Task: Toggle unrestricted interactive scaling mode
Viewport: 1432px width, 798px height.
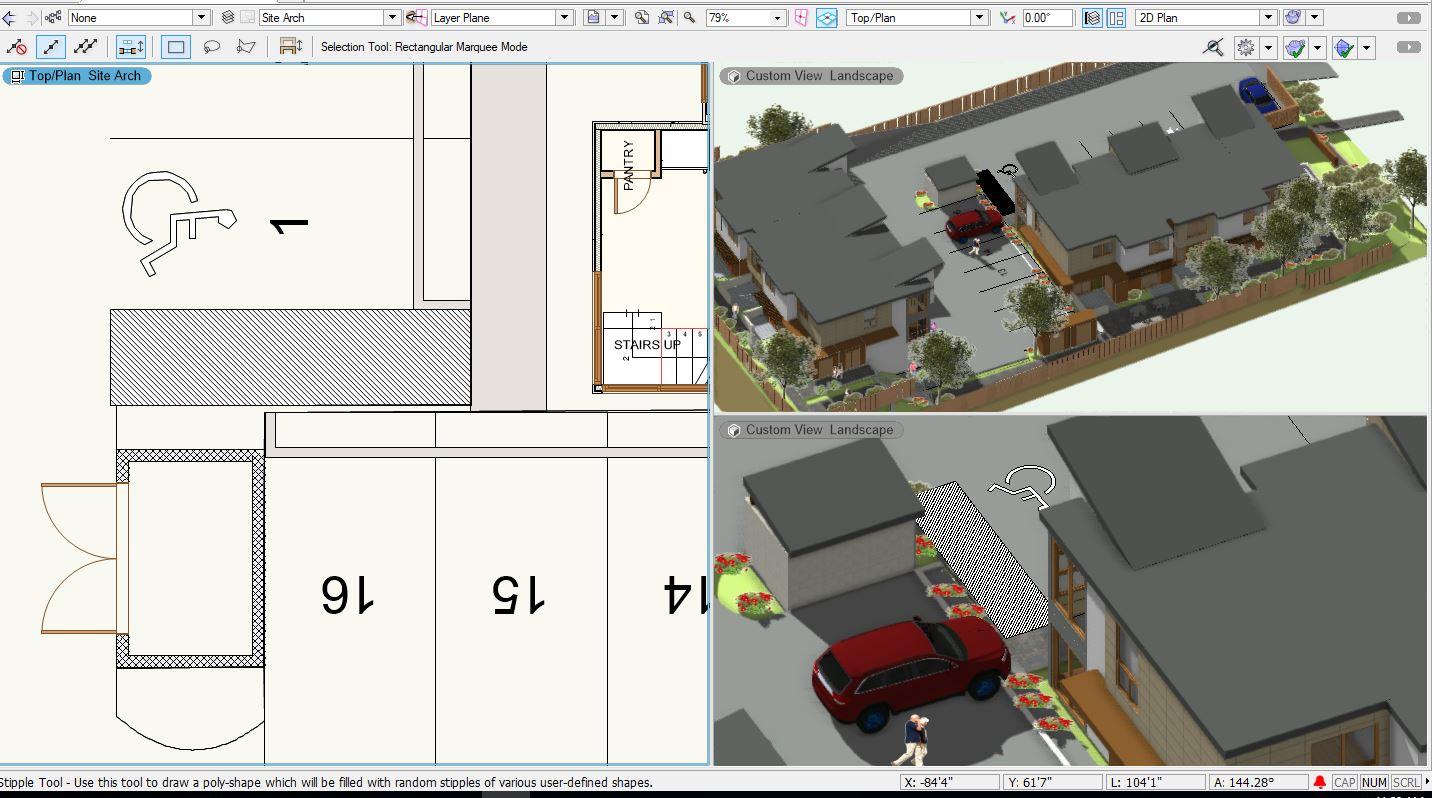Action: click(x=86, y=47)
